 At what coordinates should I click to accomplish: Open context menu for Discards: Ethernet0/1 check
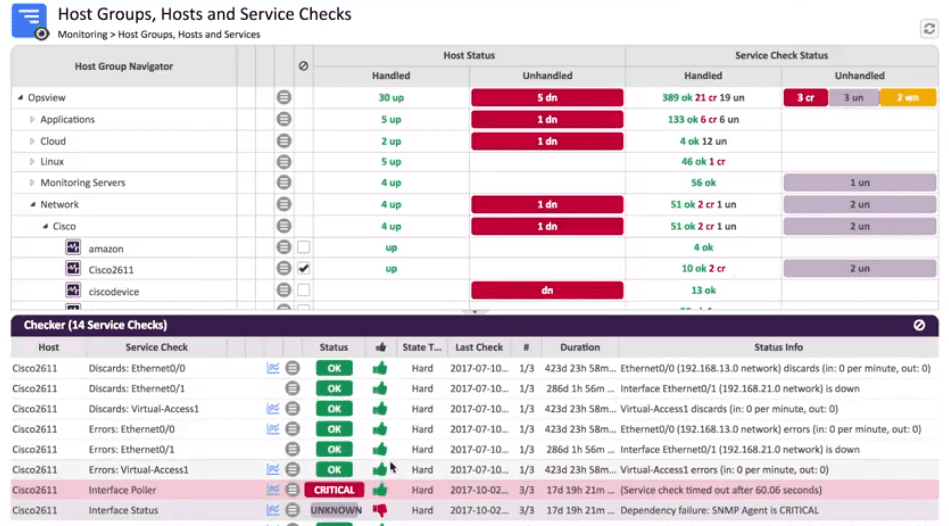[x=292, y=389]
